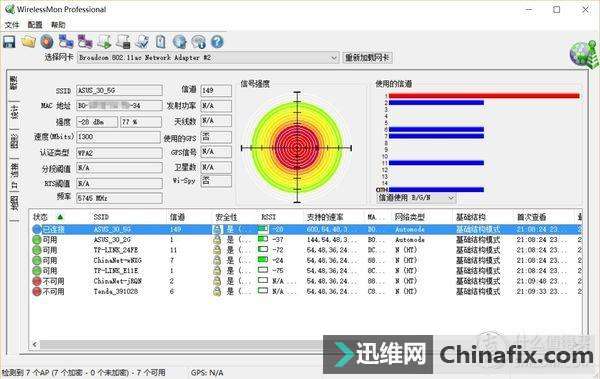Click red status icon of ChinaNet-jBQN row
The image size is (600, 379).
click(37, 281)
